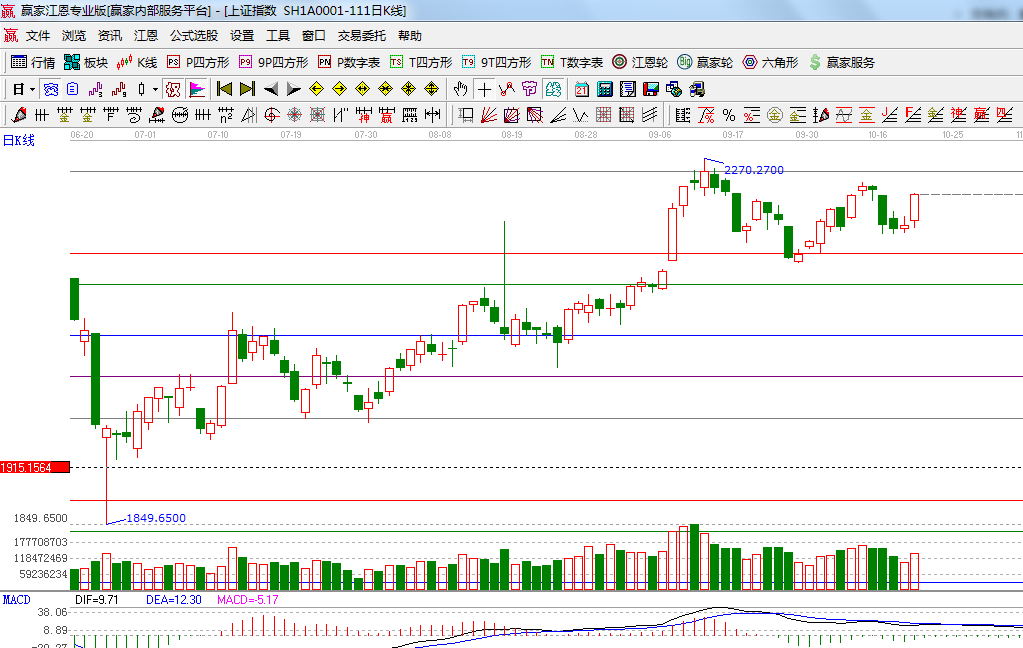1023x648 pixels.
Task: Click the T数字表 button
Action: coord(571,62)
